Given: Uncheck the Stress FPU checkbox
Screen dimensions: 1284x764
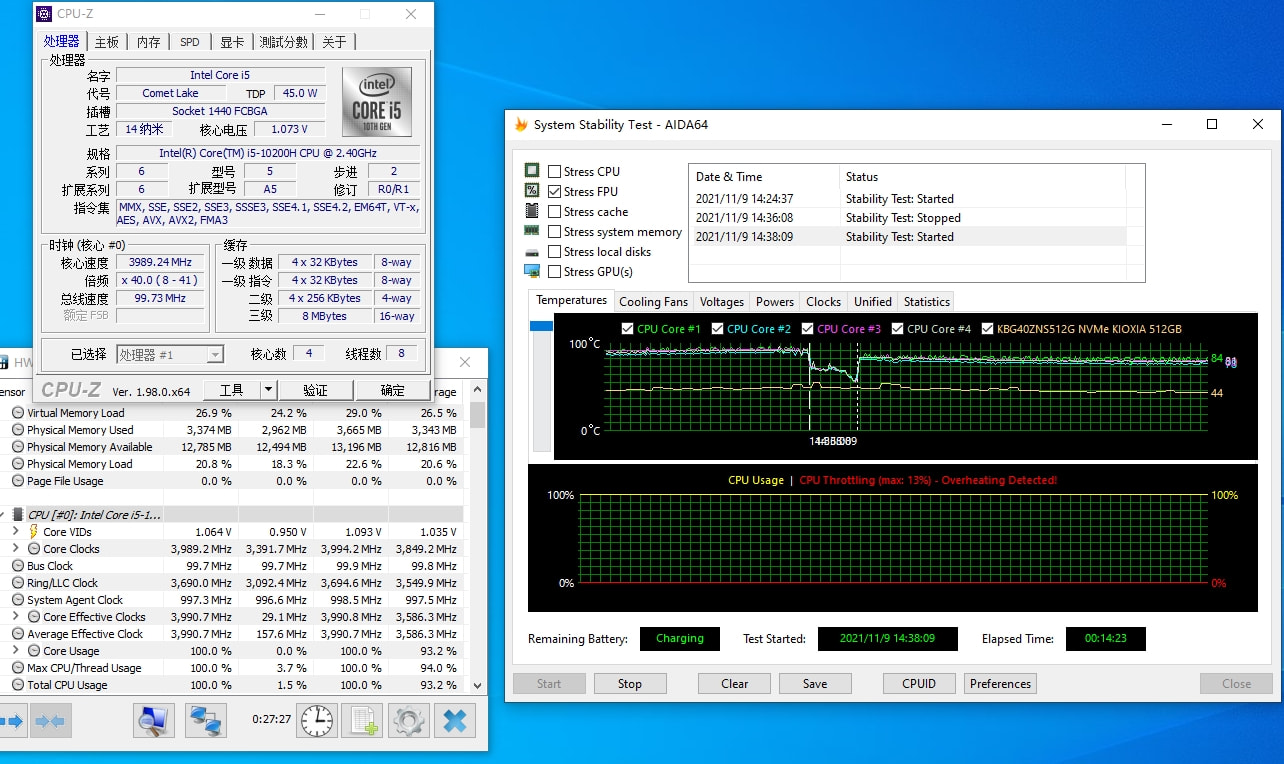Looking at the screenshot, I should point(555,192).
